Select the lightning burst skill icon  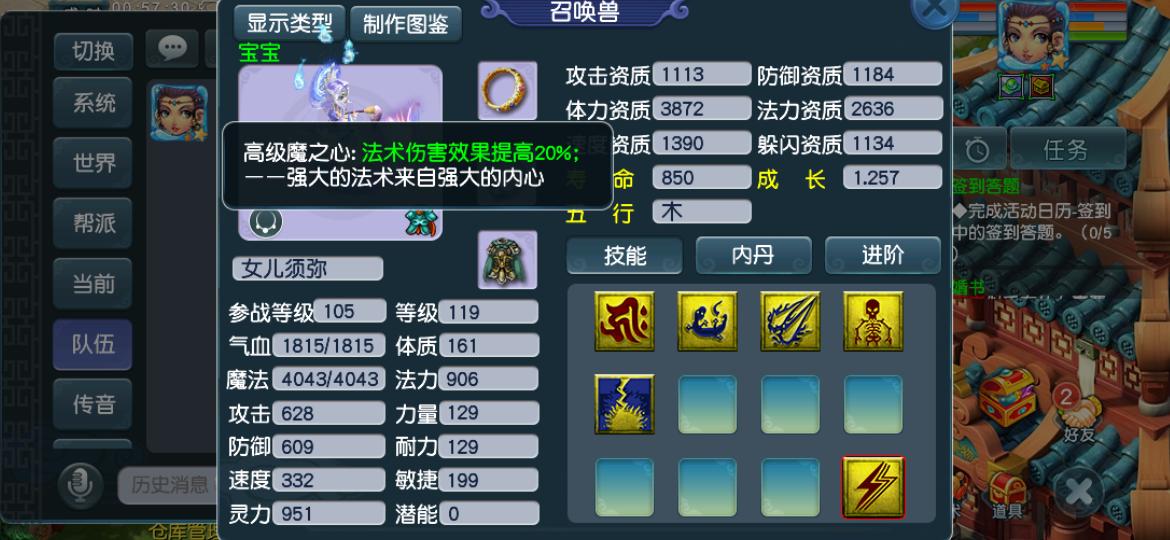click(624, 404)
